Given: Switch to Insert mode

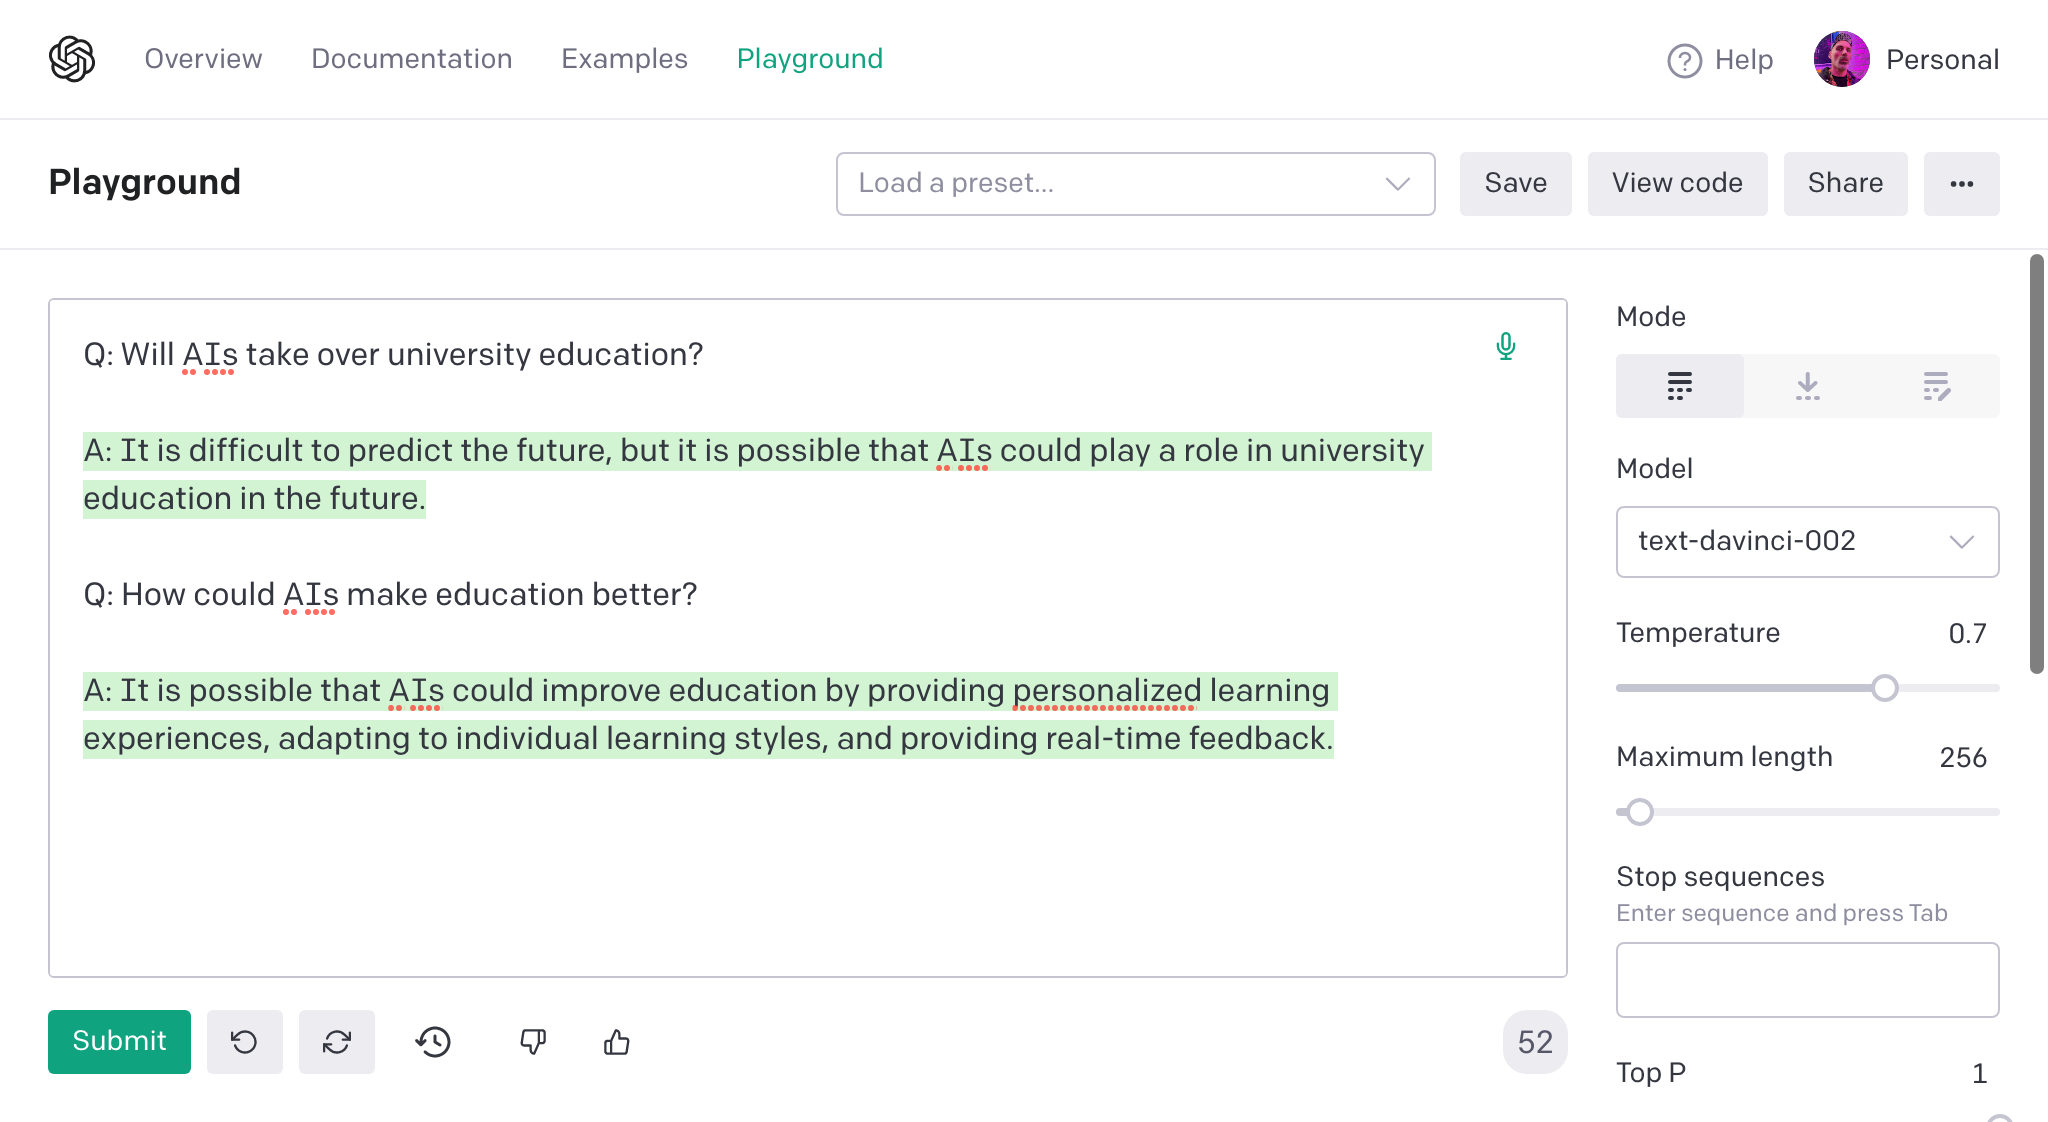Looking at the screenshot, I should coord(1807,386).
